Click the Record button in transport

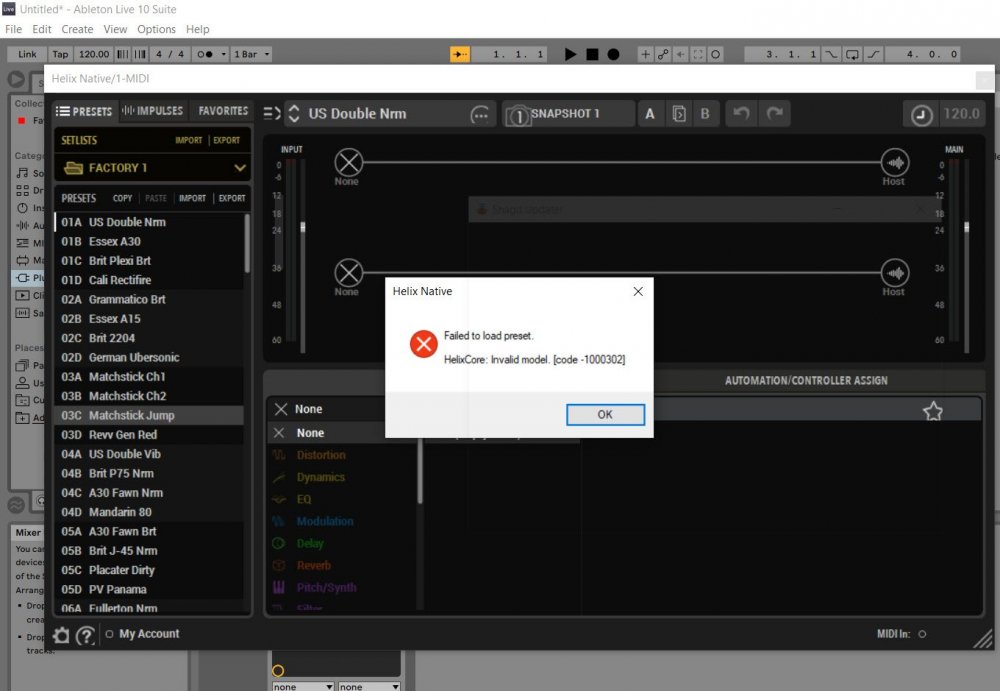tap(613, 54)
